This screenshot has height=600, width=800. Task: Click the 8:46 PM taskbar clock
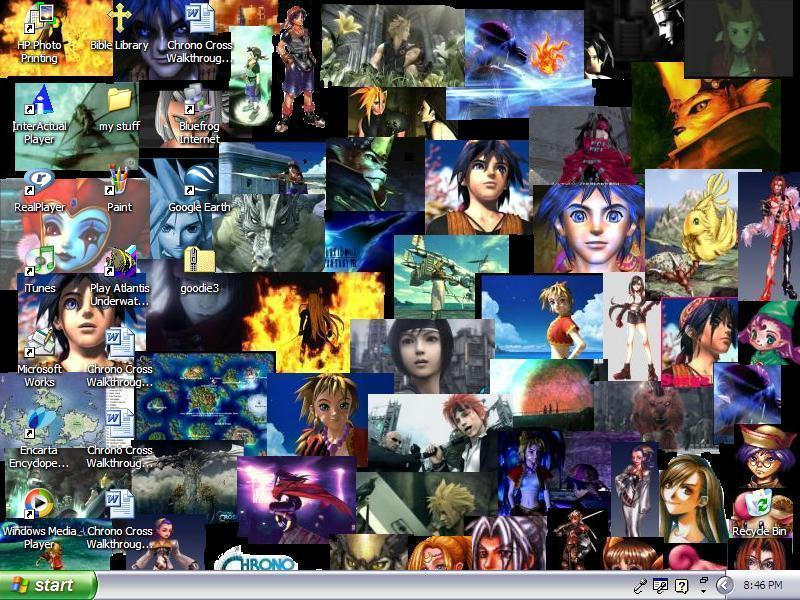[x=763, y=585]
